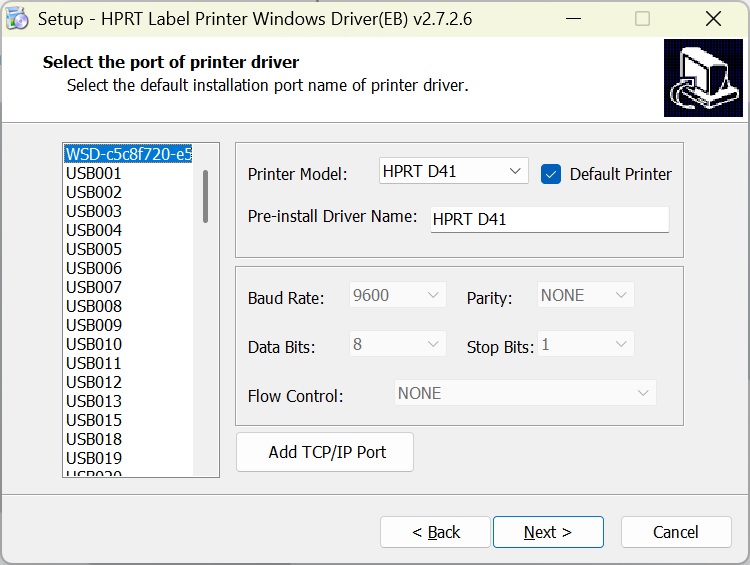This screenshot has height=565, width=750.
Task: Open the Parity dropdown
Action: click(585, 296)
